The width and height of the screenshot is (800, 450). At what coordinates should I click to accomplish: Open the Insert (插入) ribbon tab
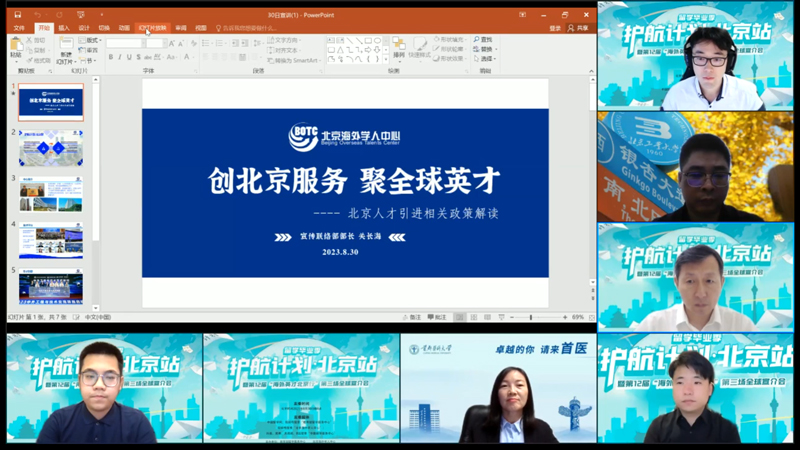click(x=63, y=28)
